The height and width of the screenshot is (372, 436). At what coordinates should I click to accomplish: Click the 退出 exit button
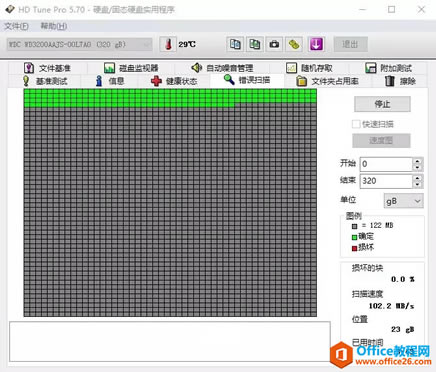tap(351, 44)
